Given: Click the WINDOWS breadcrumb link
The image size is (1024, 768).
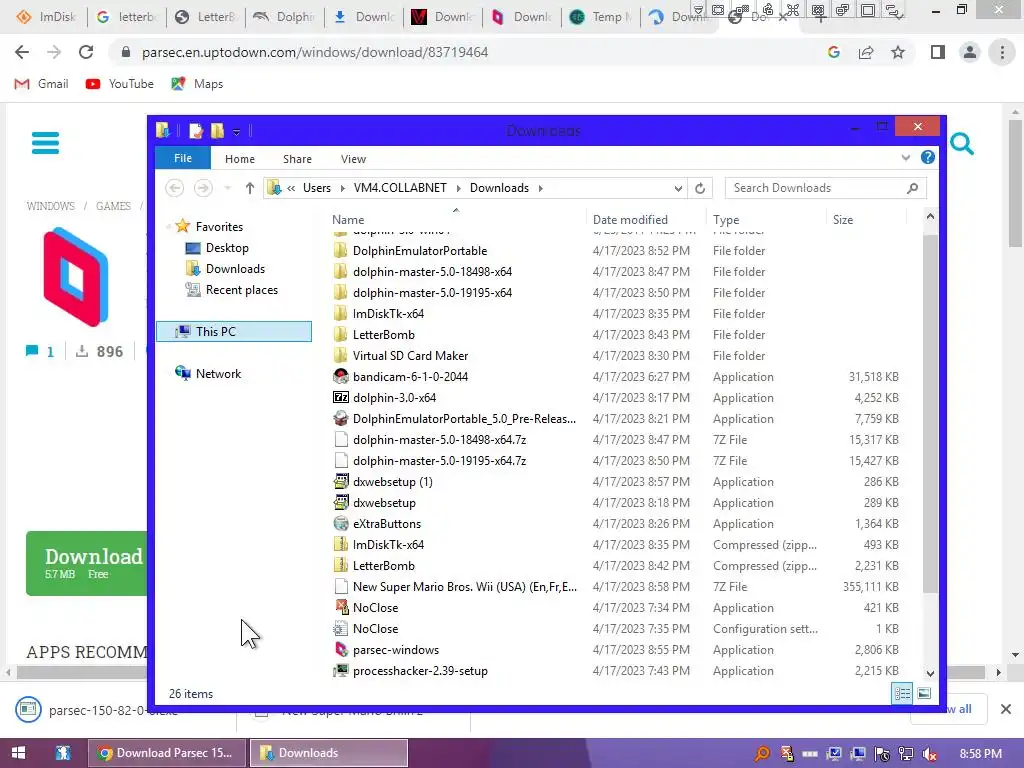Looking at the screenshot, I should (50, 206).
